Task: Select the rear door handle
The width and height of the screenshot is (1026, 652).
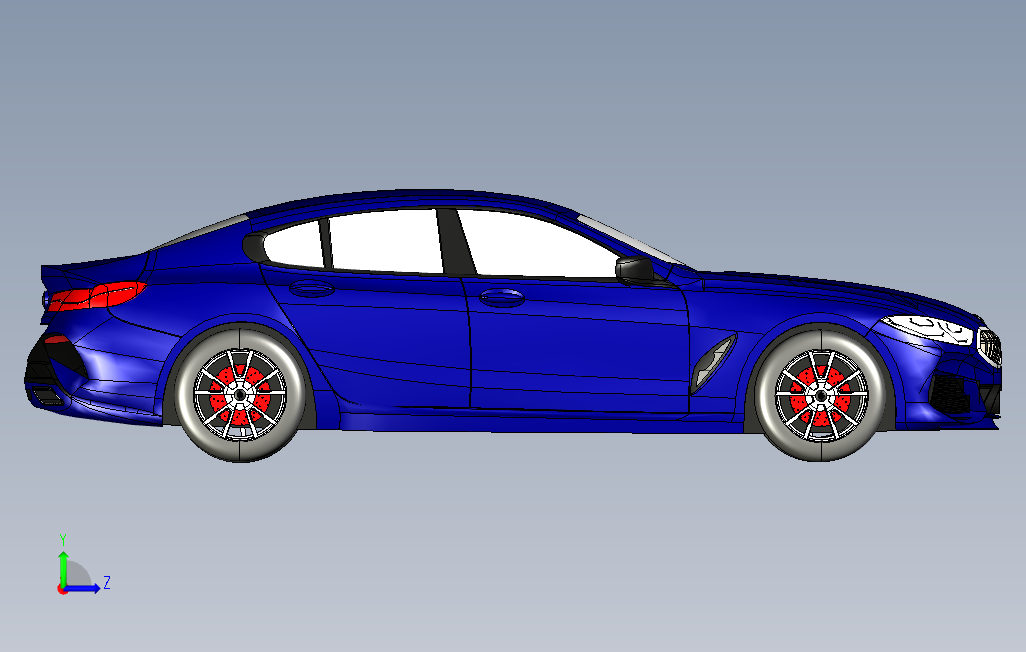Action: coord(311,288)
